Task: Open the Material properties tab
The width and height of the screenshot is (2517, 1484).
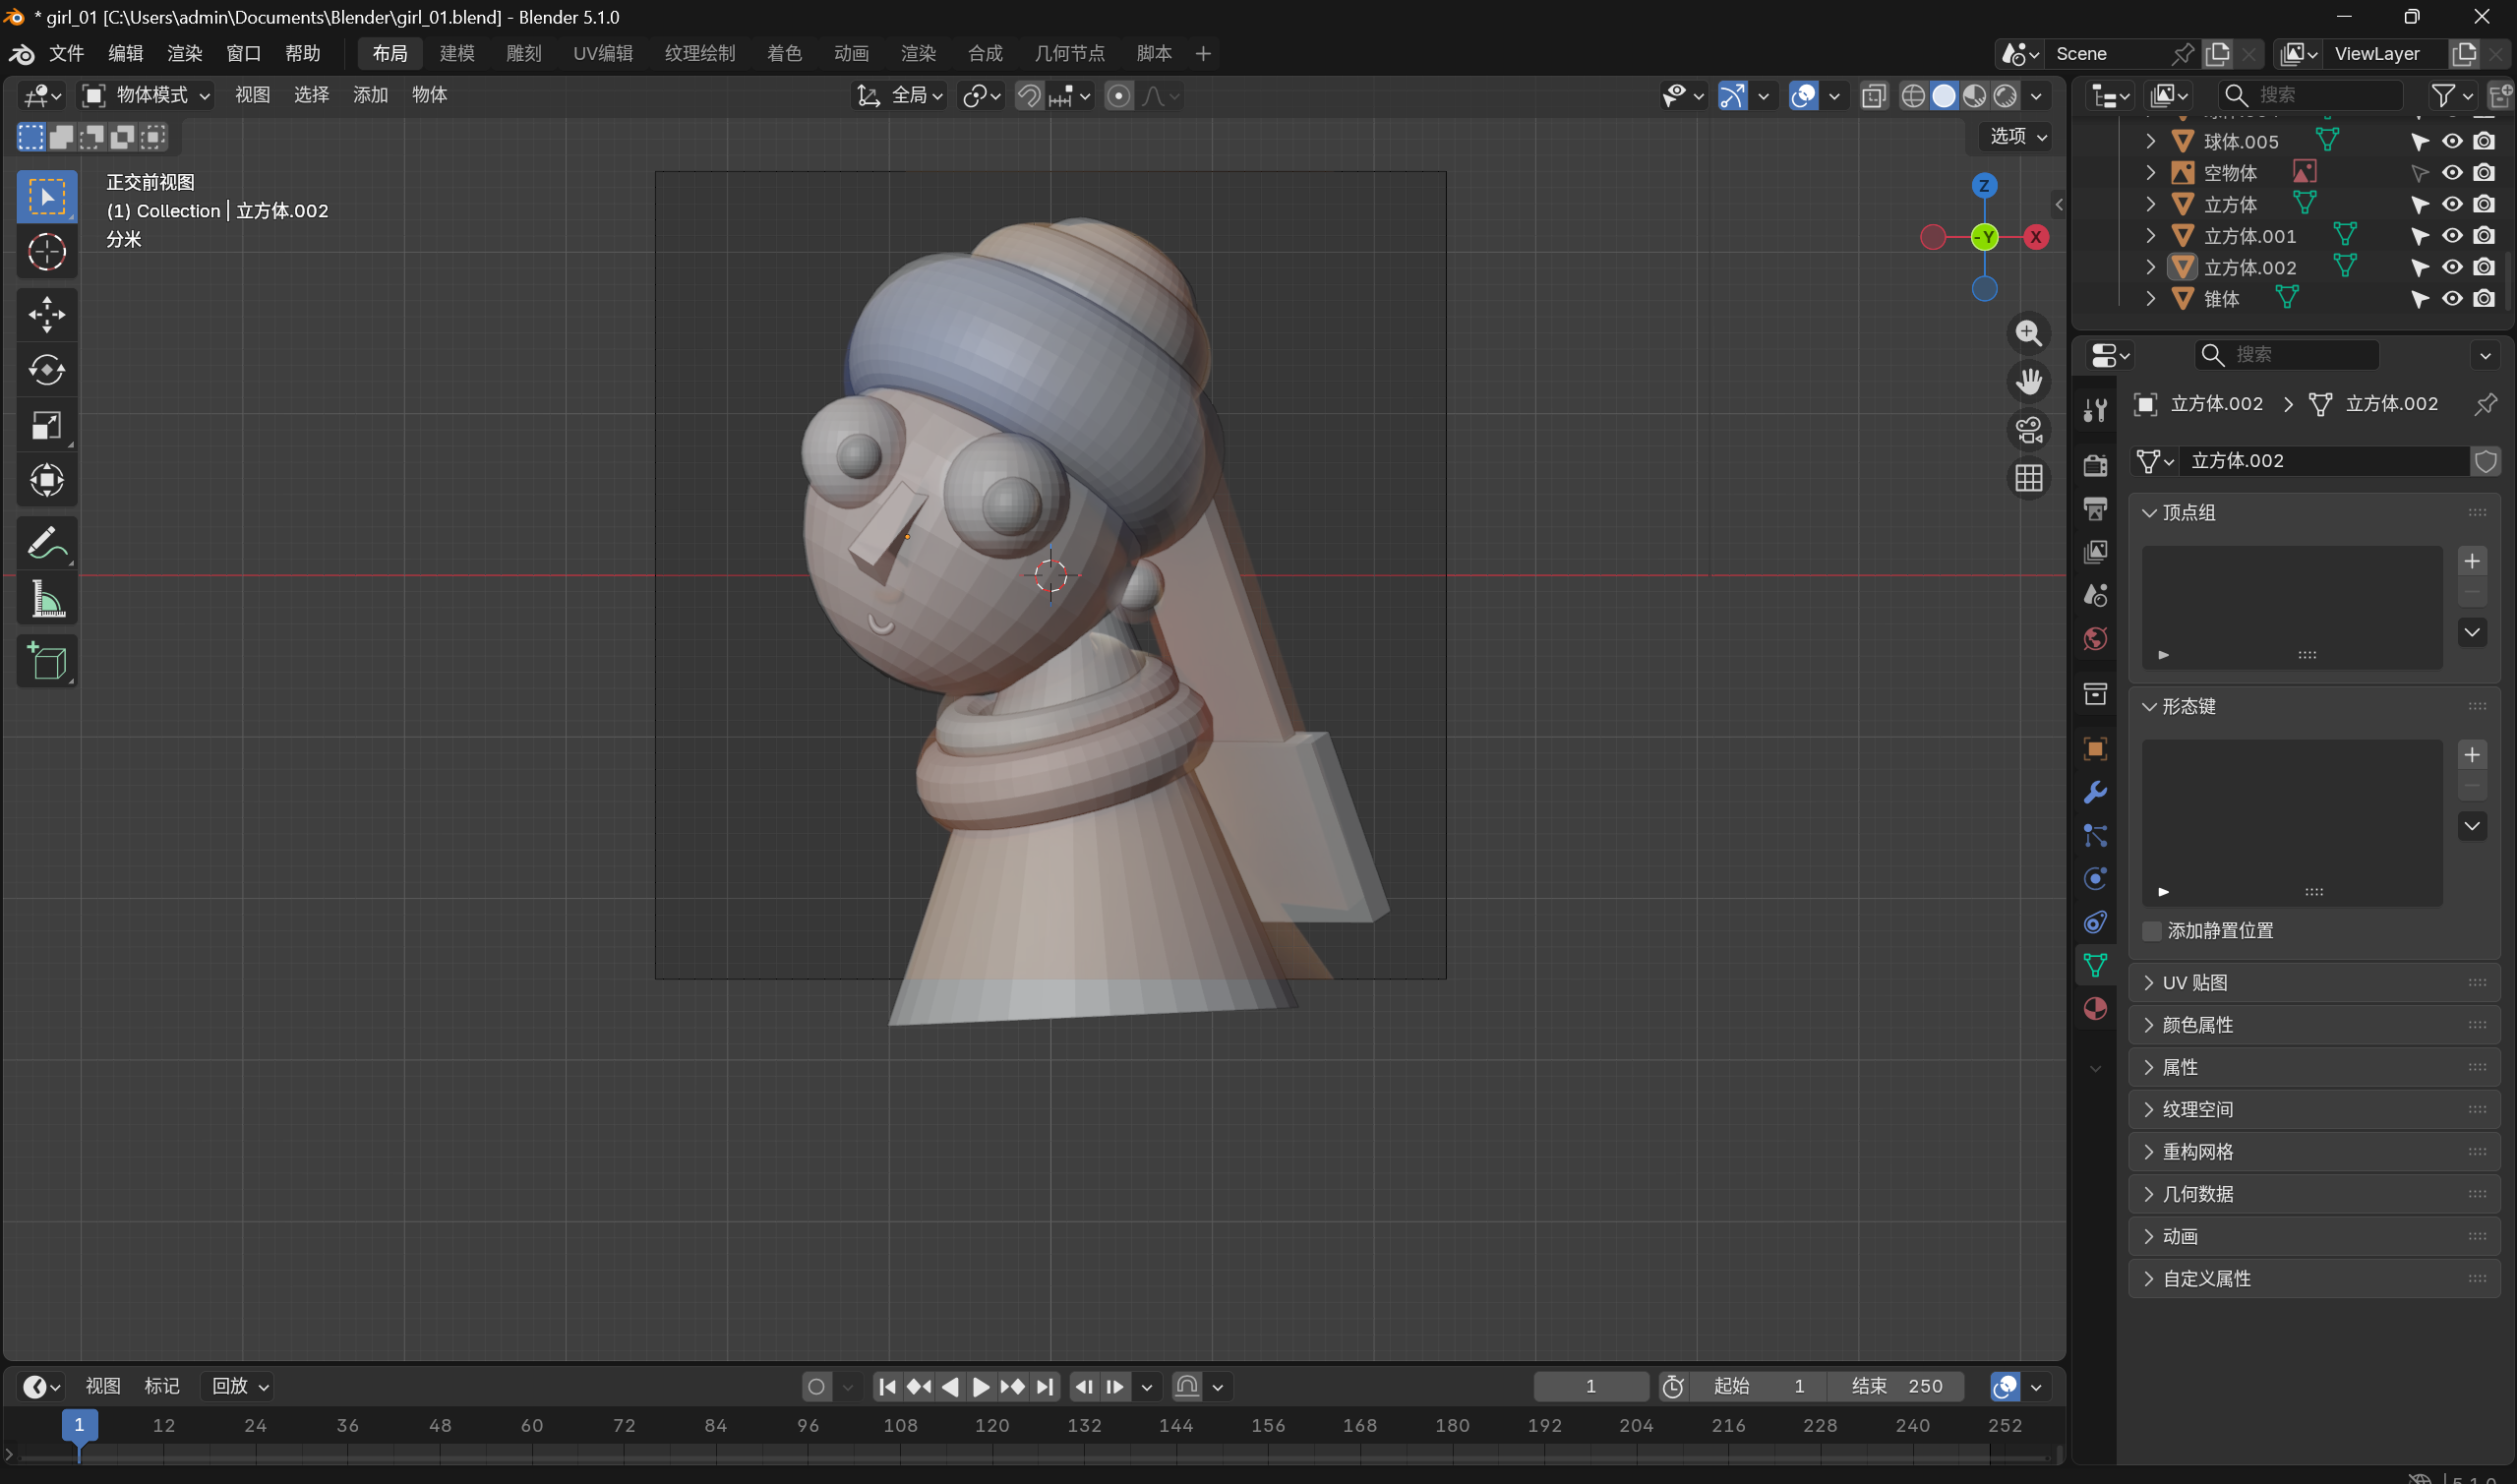Action: 2094,1008
